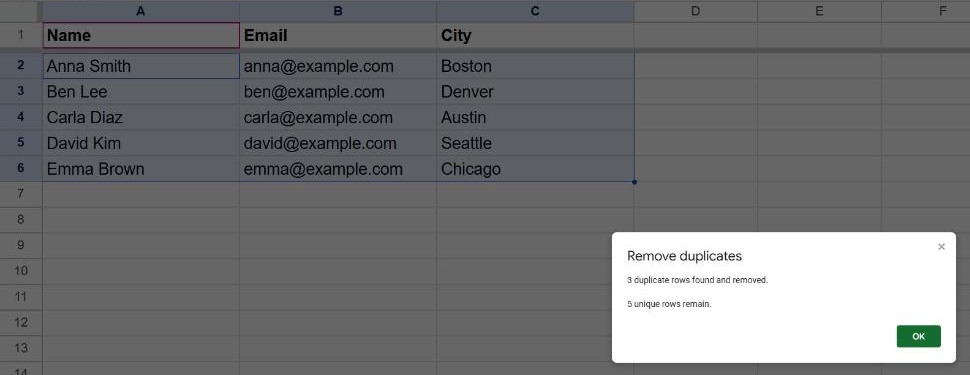This screenshot has width=970, height=375.
Task: Select row 6 header
Action: [21, 169]
